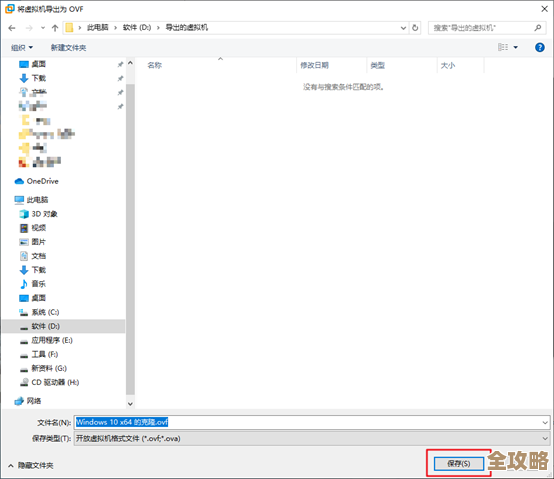Click the folder icon in address bar
This screenshot has width=554, height=479.
69,28
